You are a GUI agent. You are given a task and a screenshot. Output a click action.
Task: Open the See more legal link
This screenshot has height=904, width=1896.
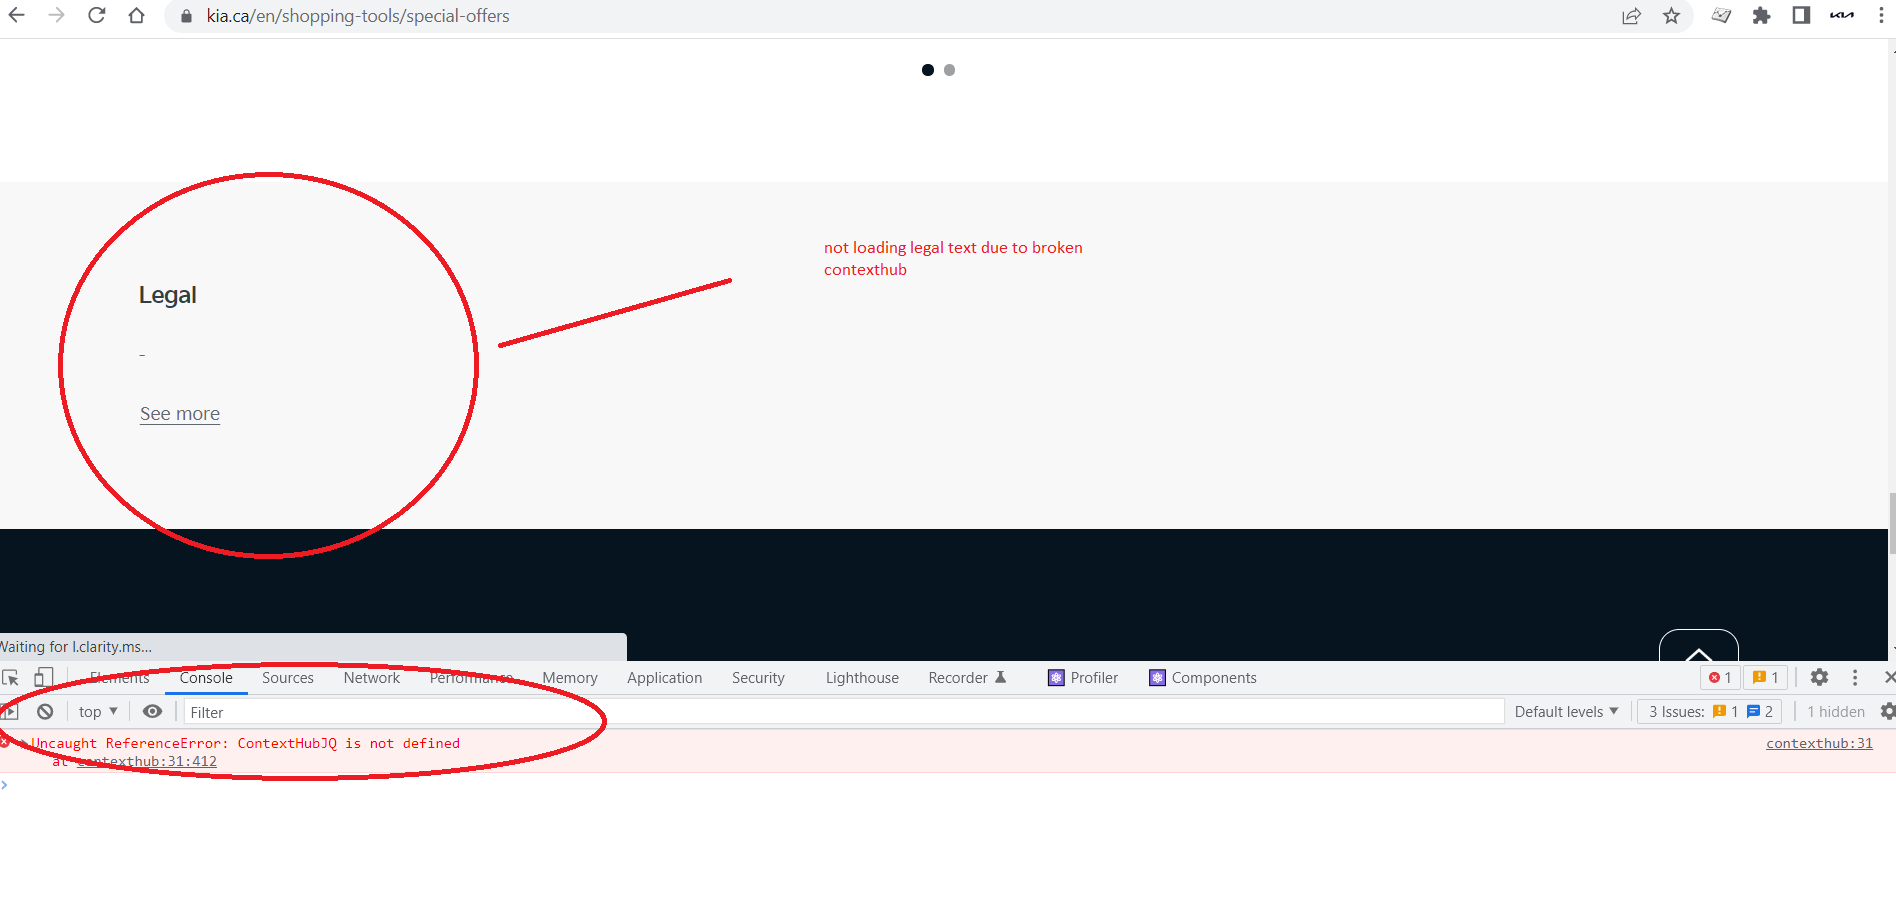(x=179, y=413)
